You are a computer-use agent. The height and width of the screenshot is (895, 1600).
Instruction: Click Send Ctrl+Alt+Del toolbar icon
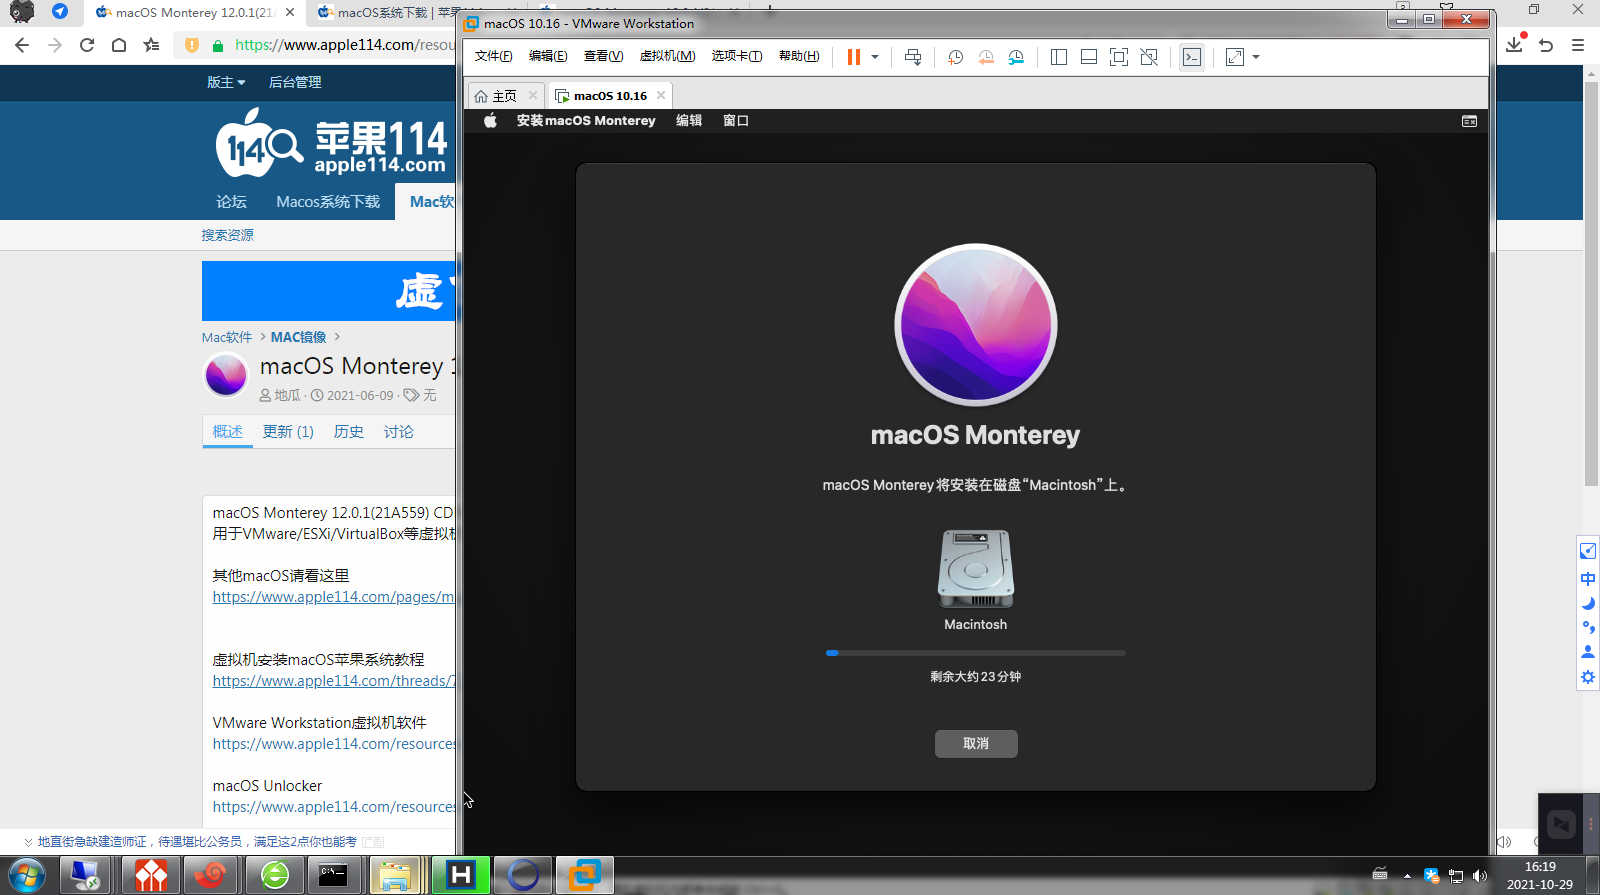point(913,57)
